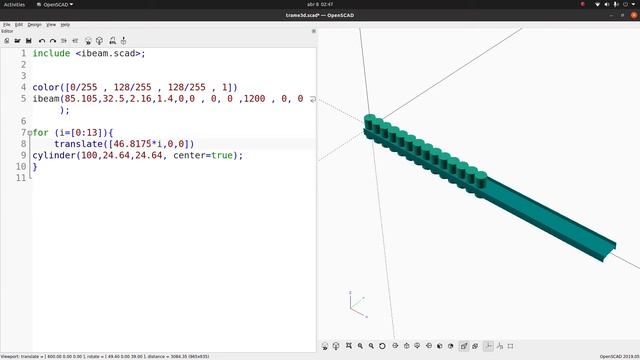The width and height of the screenshot is (640, 360).
Task: Toggle Orthogonal projection in viewer toolbar
Action: coord(475,346)
